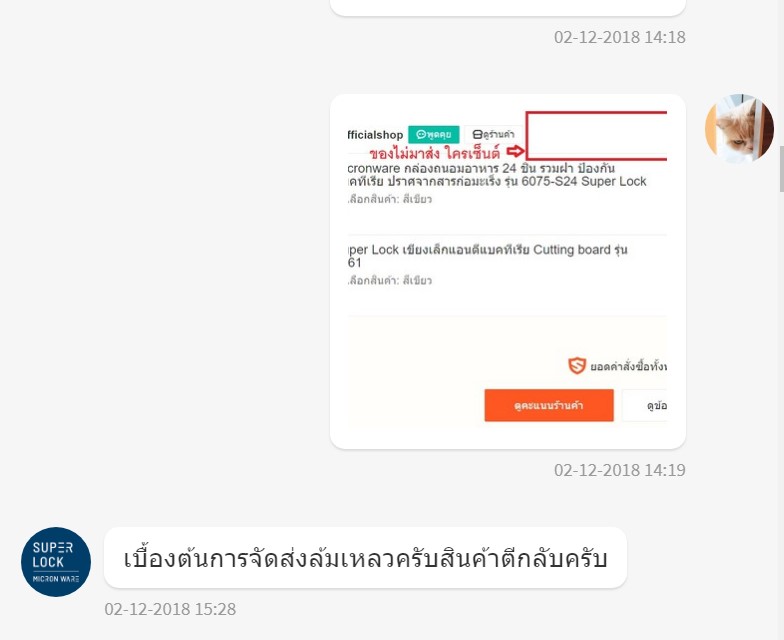This screenshot has width=784, height=640.
Task: Click the green พูดคุย chat button
Action: pos(434,134)
